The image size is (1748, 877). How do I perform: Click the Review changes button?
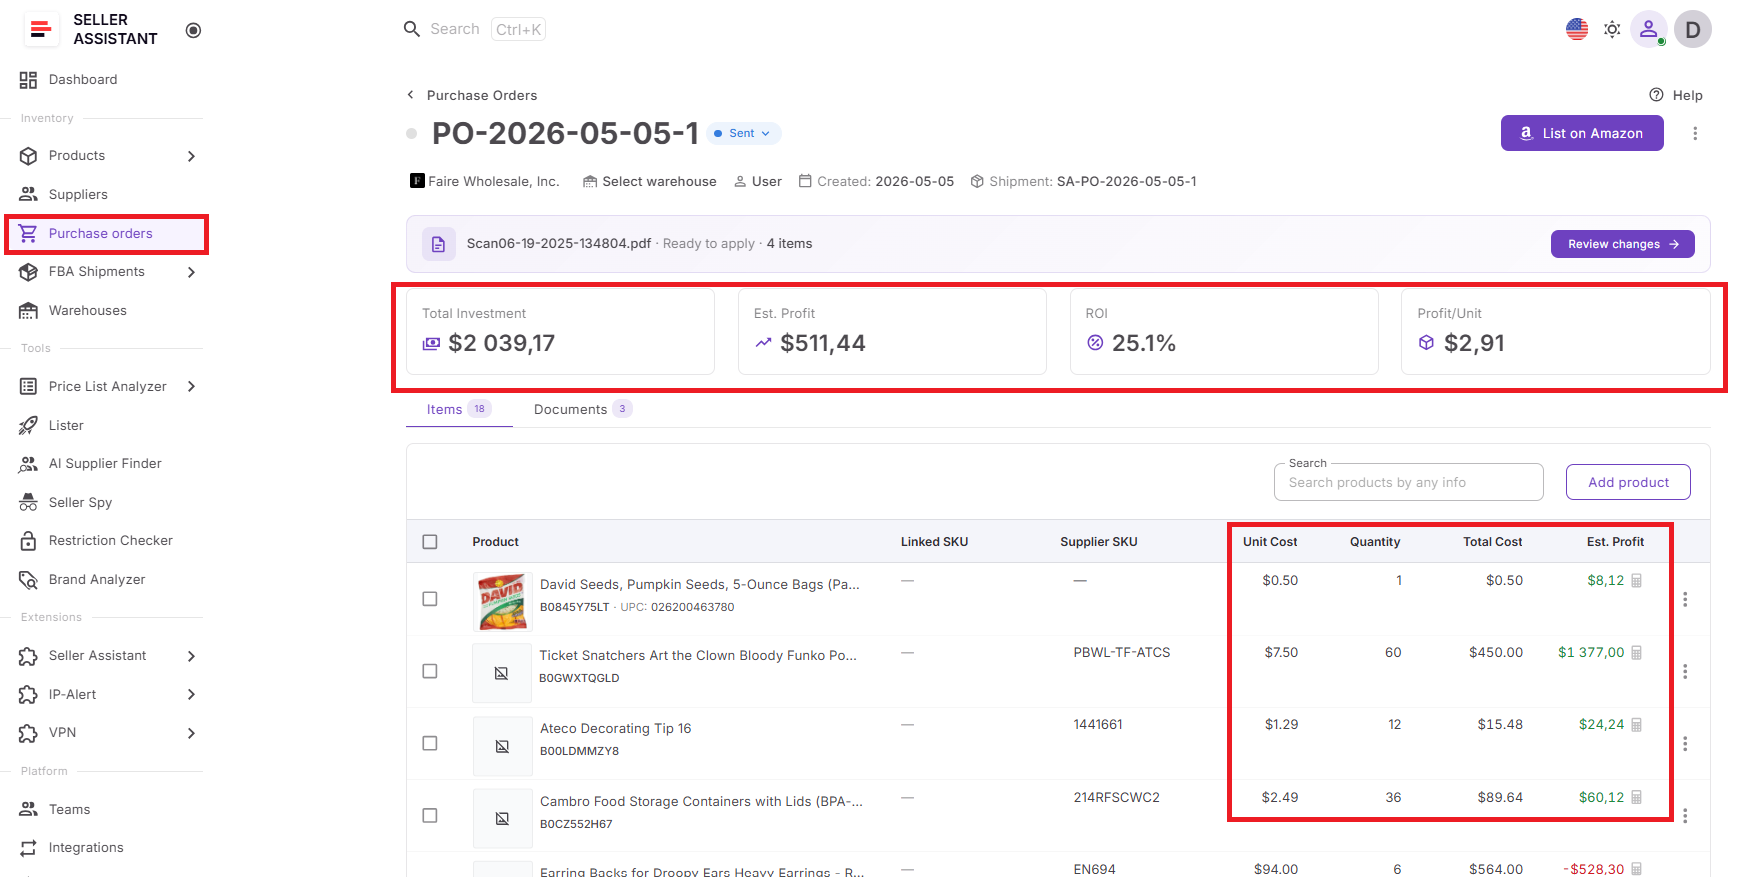pyautogui.click(x=1622, y=244)
